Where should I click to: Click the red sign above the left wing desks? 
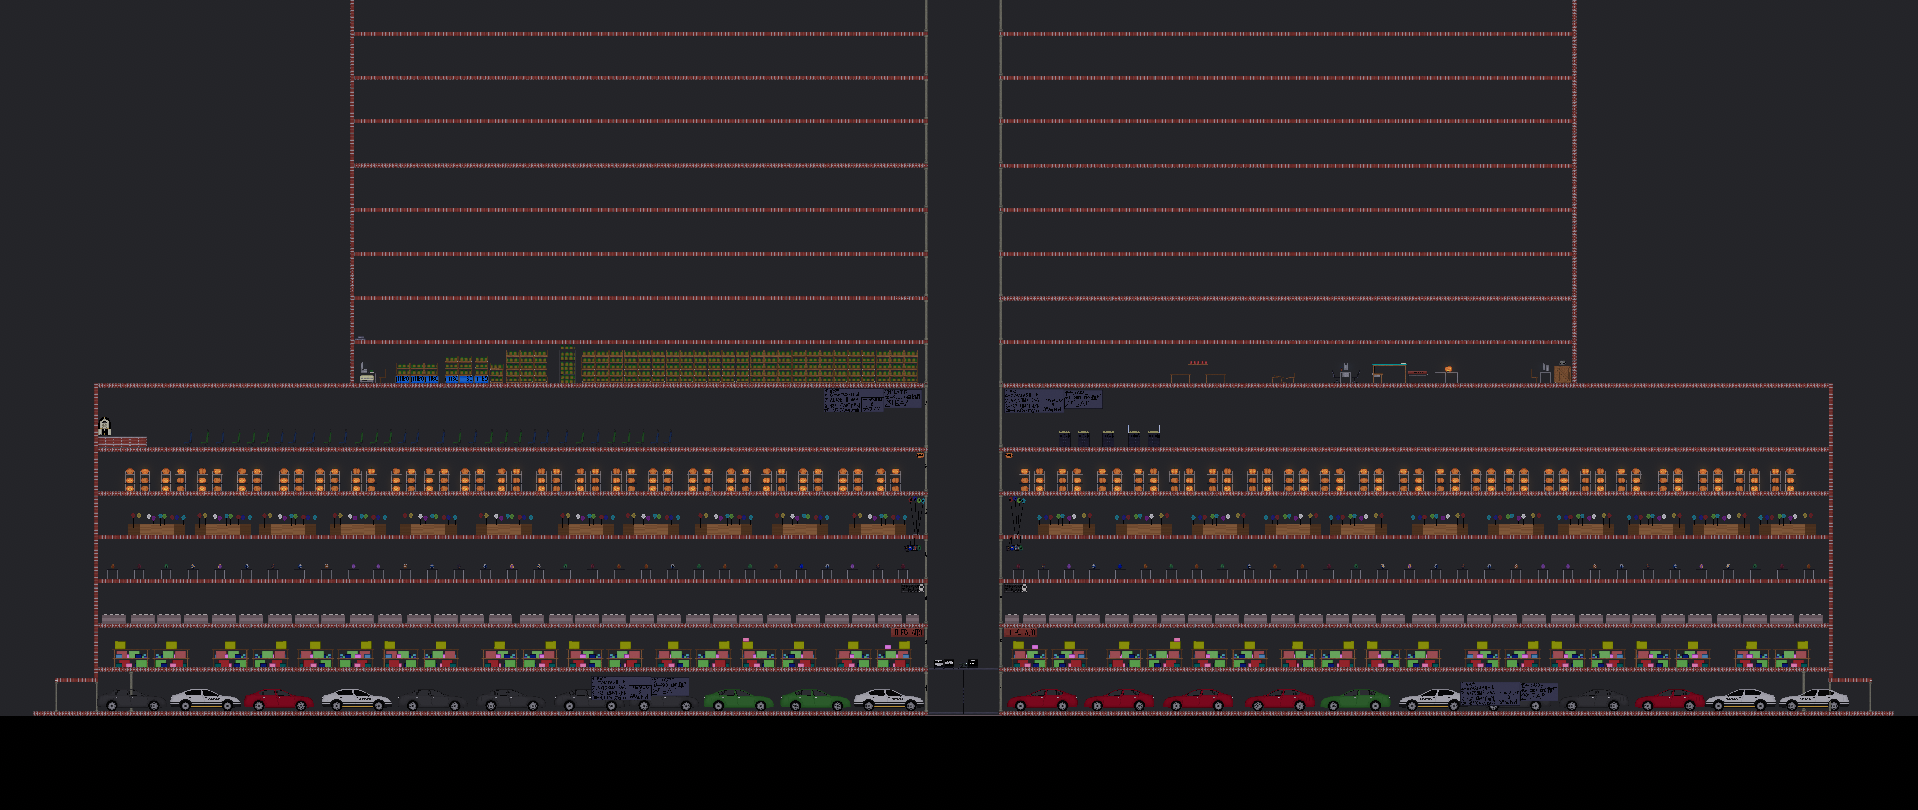(x=907, y=632)
